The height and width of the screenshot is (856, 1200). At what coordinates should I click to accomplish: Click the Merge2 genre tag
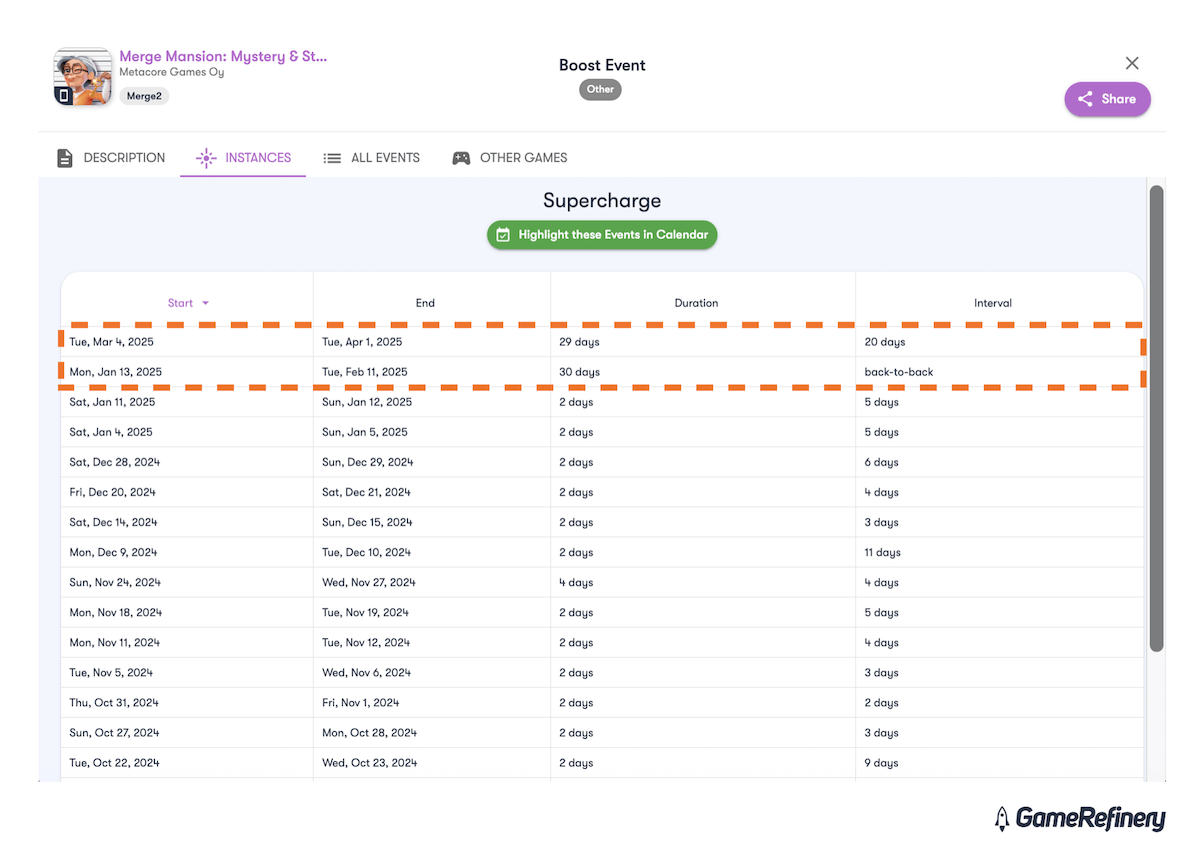tap(144, 96)
